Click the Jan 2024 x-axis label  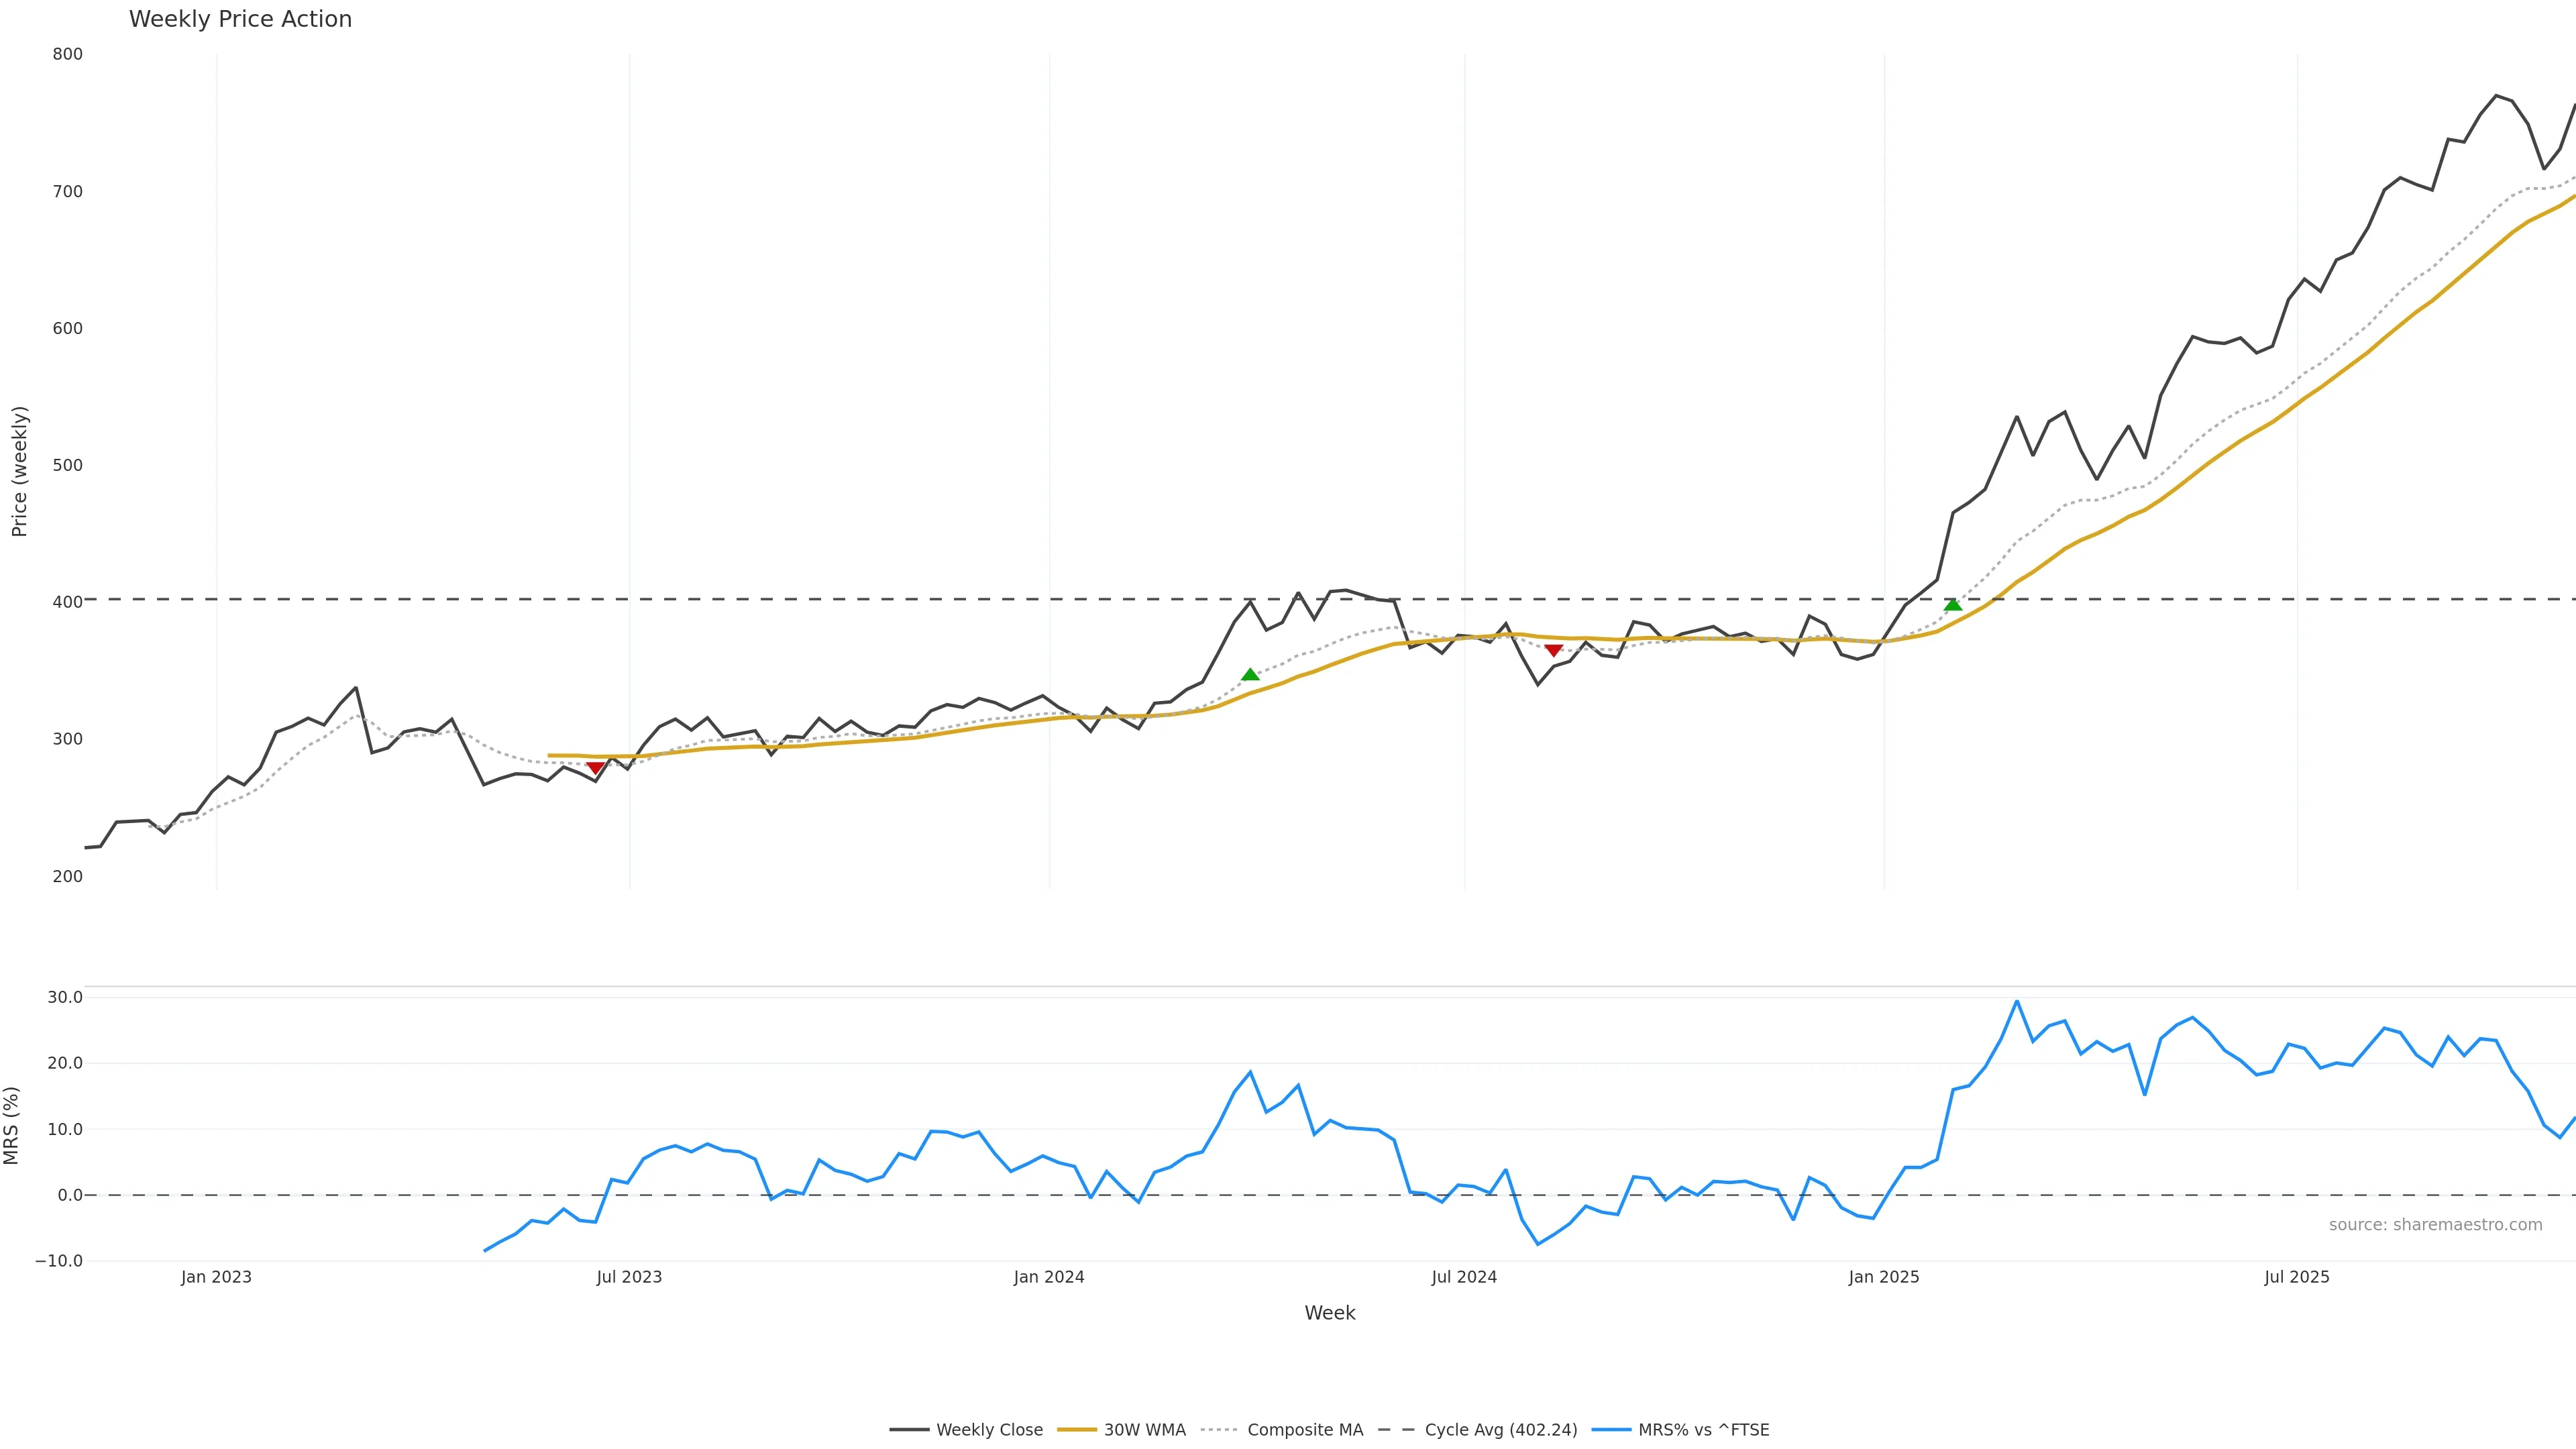point(1048,1277)
